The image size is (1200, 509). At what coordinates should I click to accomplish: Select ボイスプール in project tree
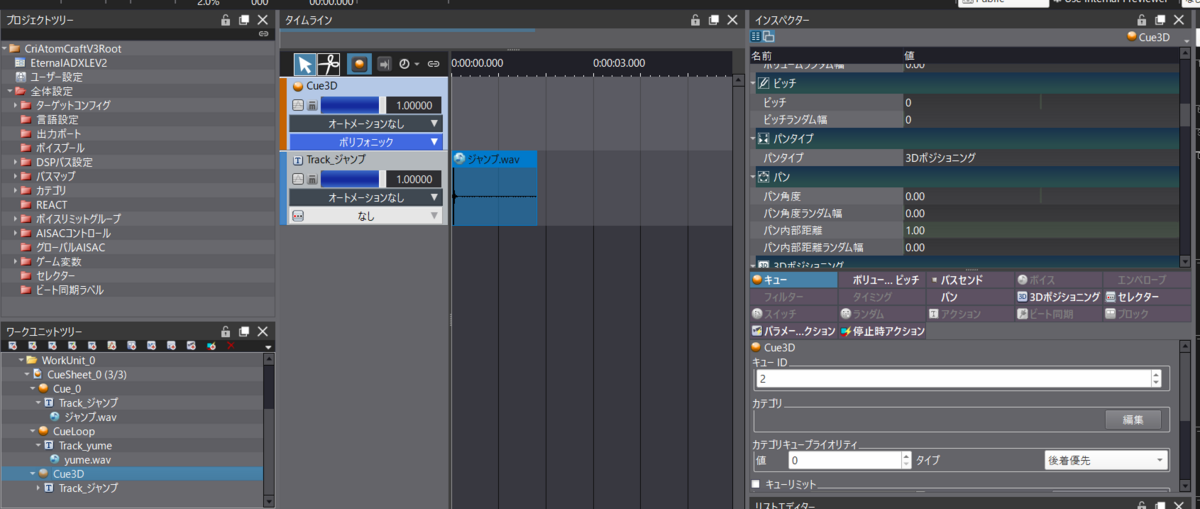coord(60,147)
